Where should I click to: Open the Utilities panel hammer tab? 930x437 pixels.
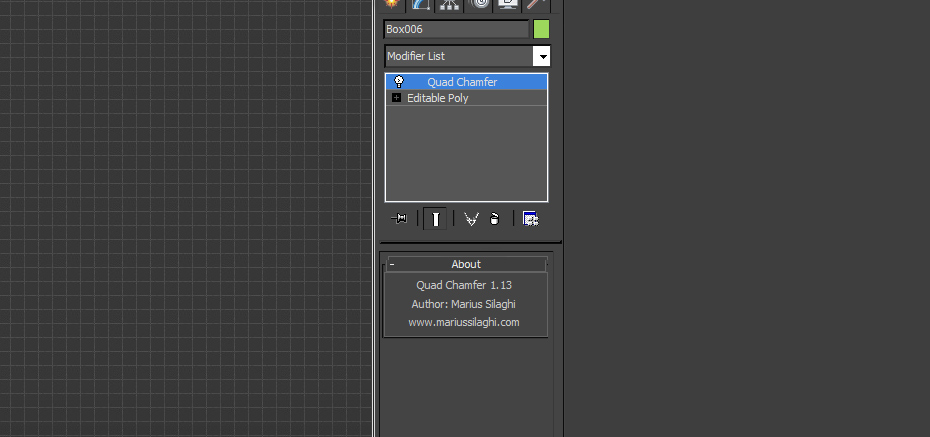[x=536, y=5]
